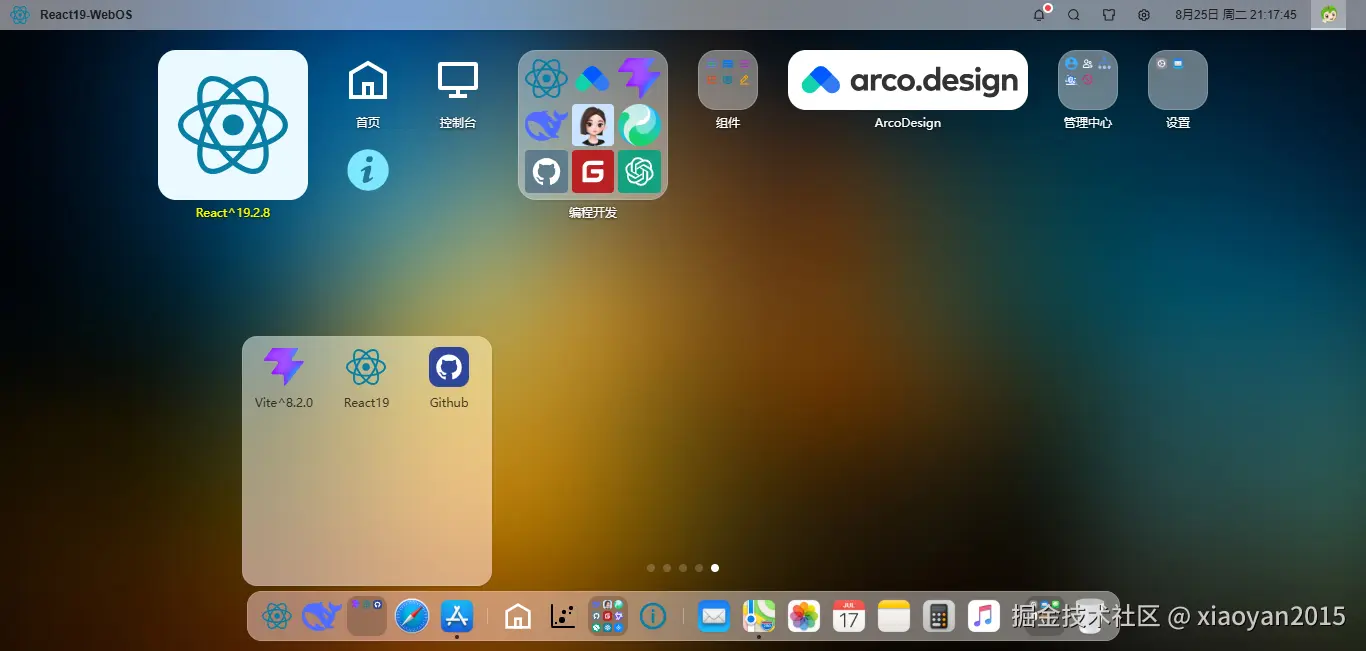Click the 编程开发 folder label
Viewport: 1366px width, 651px height.
(x=593, y=213)
